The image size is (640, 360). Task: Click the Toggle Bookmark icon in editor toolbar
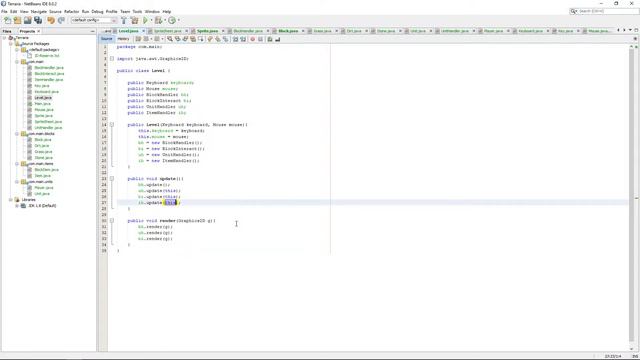[225, 39]
